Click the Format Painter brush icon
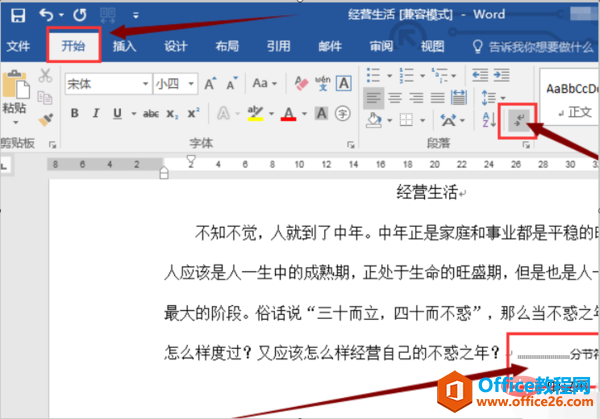The width and height of the screenshot is (600, 419). [x=46, y=120]
